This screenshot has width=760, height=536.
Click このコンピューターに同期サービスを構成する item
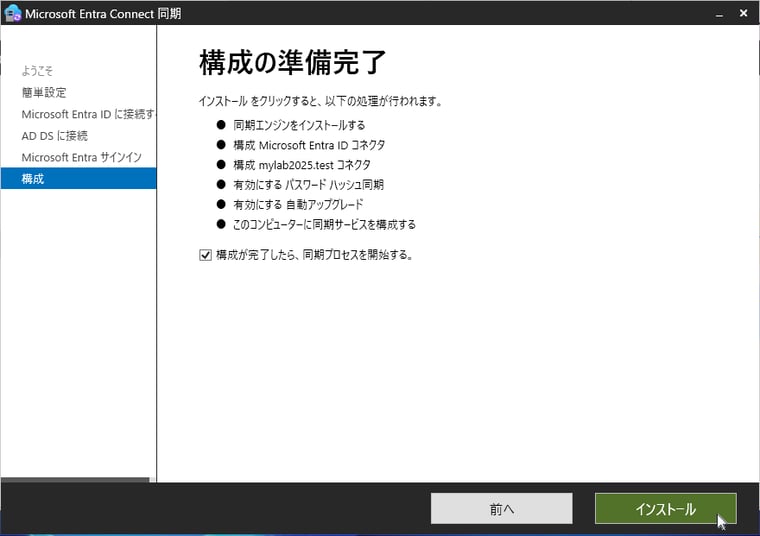pyautogui.click(x=324, y=224)
